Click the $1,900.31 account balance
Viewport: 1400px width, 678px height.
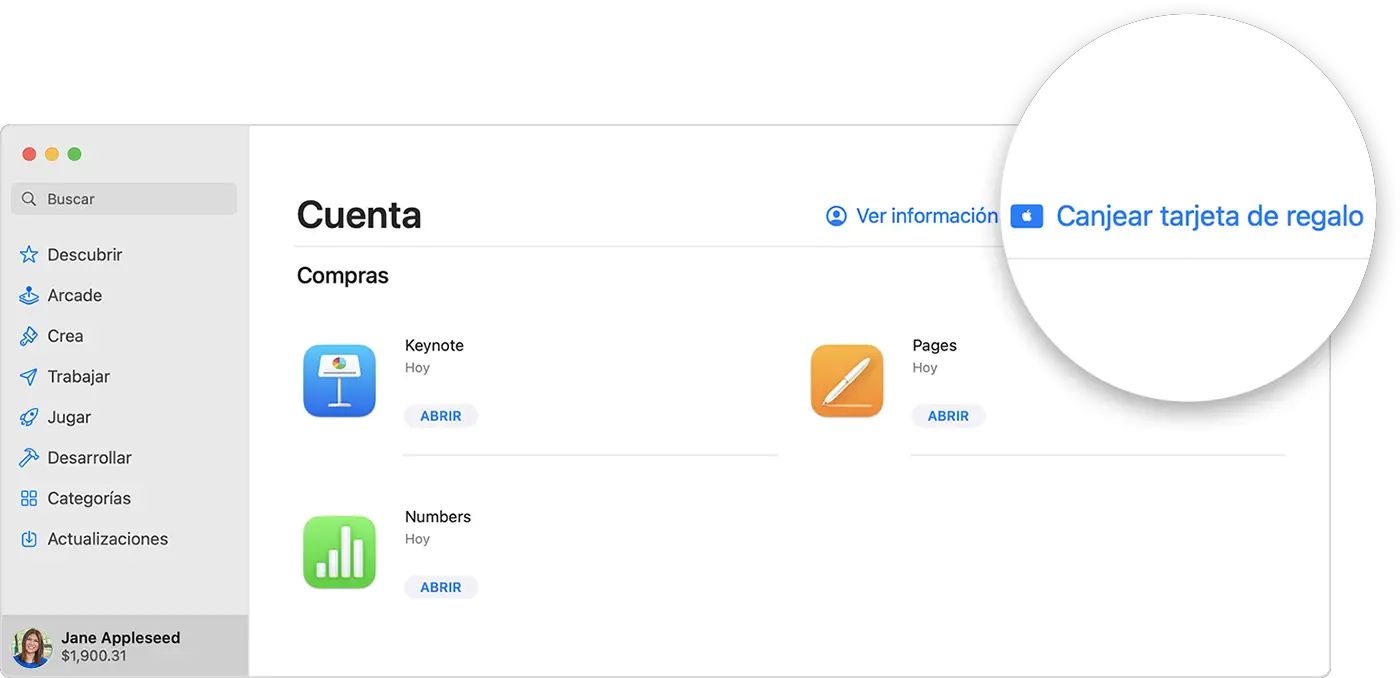point(94,657)
